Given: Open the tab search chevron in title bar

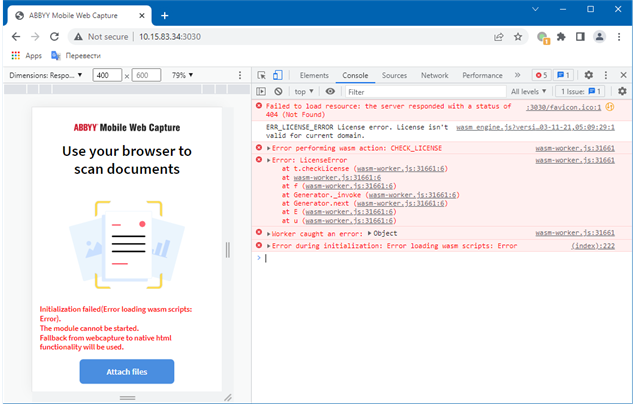Looking at the screenshot, I should (535, 9).
